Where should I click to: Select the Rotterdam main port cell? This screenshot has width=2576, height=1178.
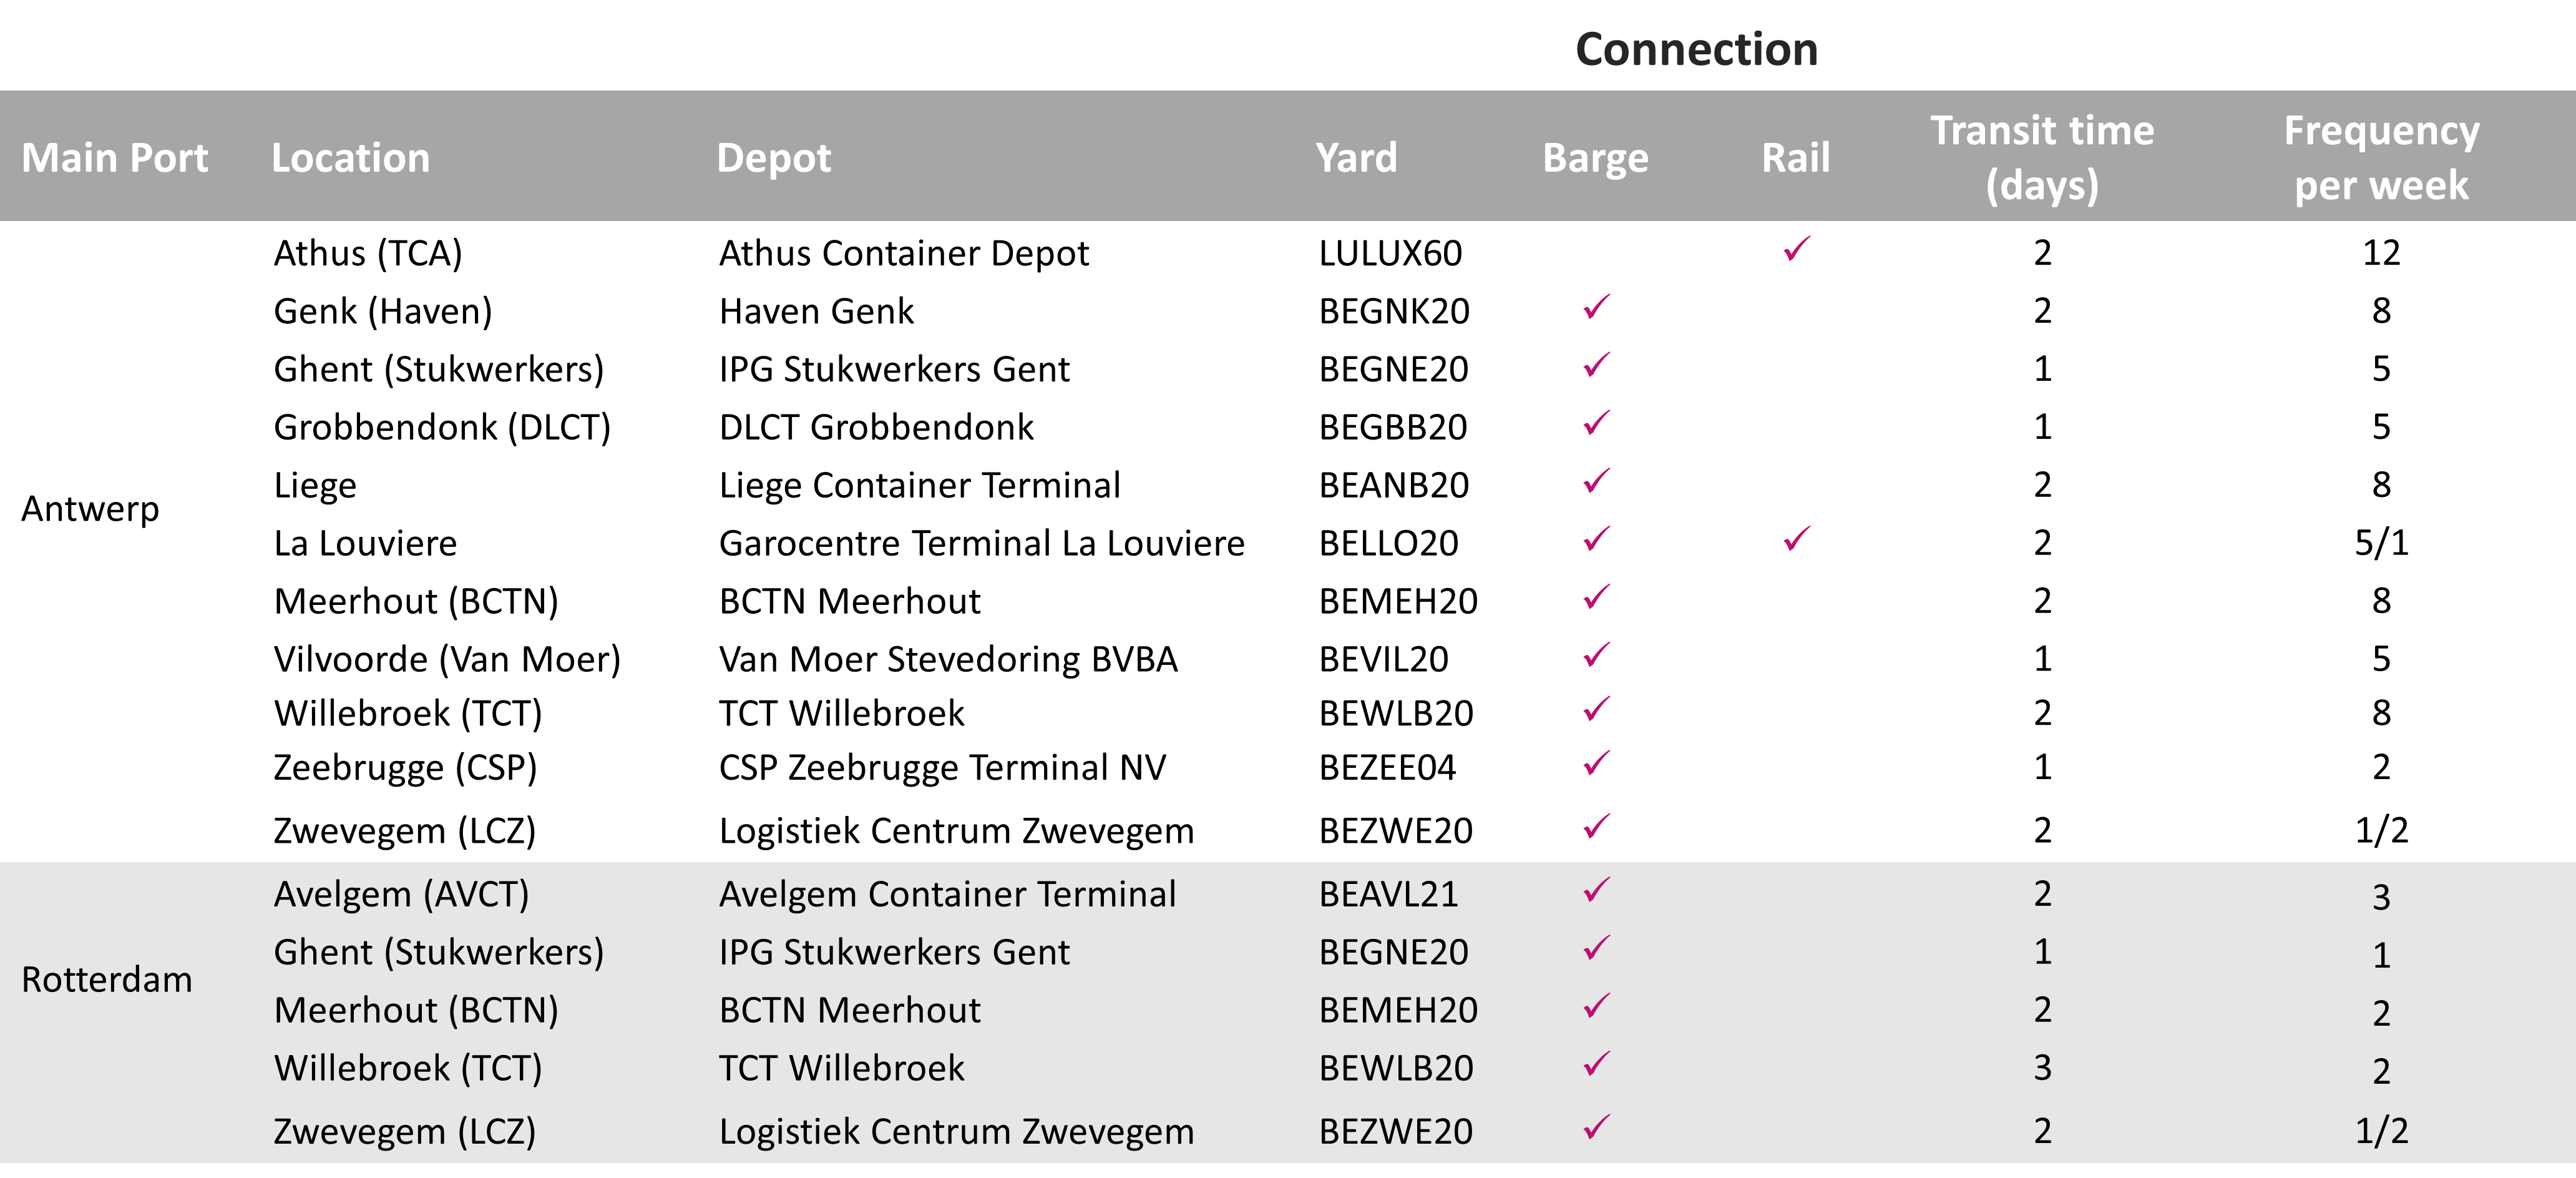(x=107, y=979)
